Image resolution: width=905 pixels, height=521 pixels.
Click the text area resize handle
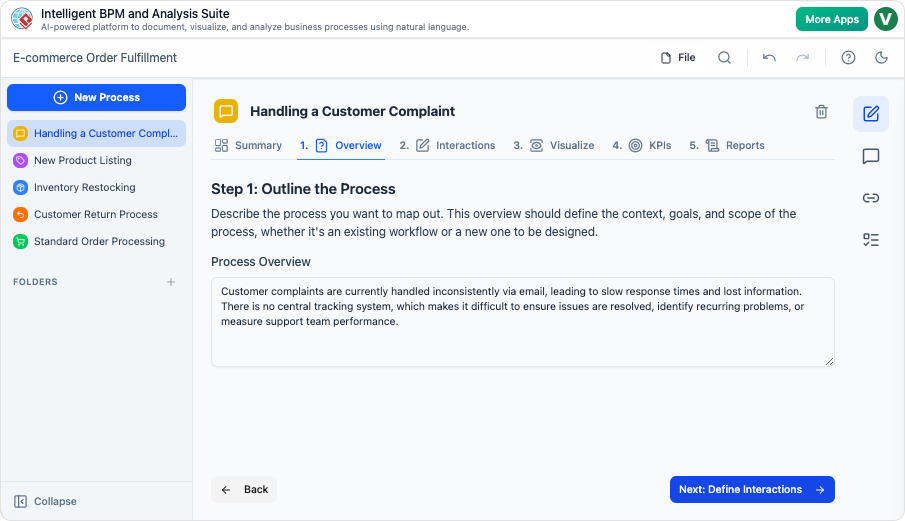pyautogui.click(x=829, y=361)
